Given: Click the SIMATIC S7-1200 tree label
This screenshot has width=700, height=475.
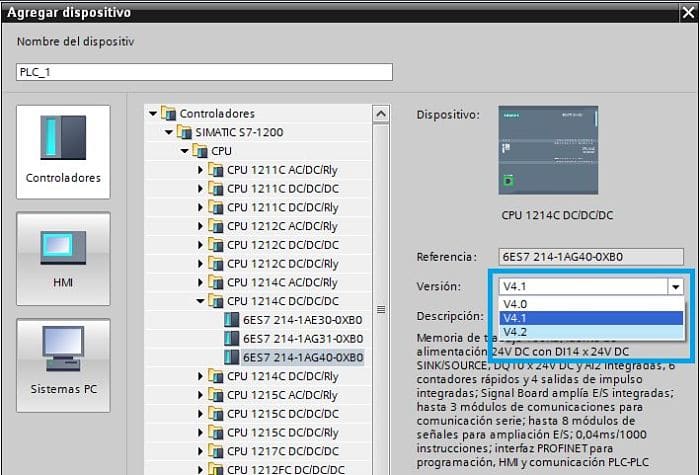Looking at the screenshot, I should [239, 132].
